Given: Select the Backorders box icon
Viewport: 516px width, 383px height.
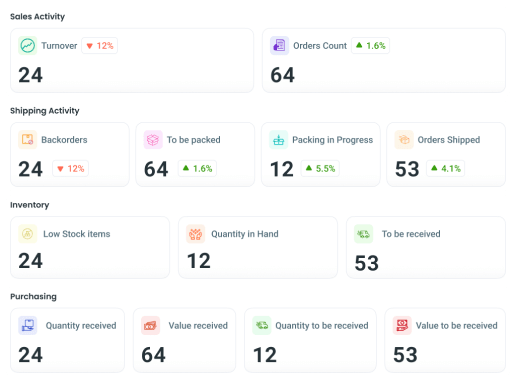Looking at the screenshot, I should [x=28, y=140].
